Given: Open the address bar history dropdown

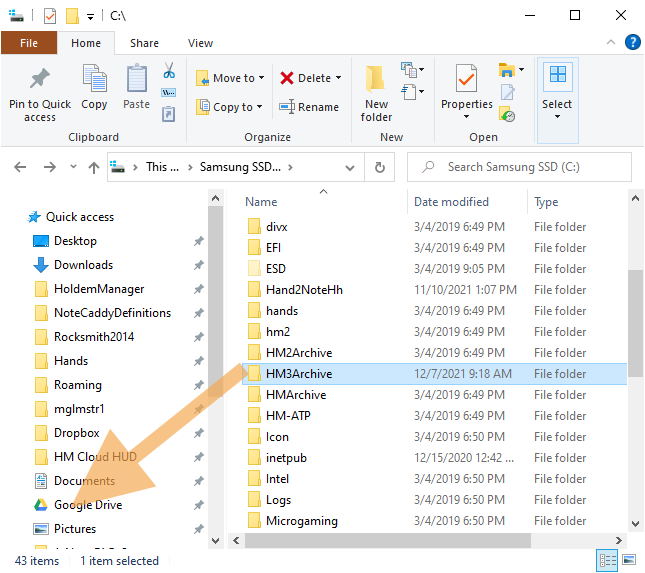Looking at the screenshot, I should (350, 168).
